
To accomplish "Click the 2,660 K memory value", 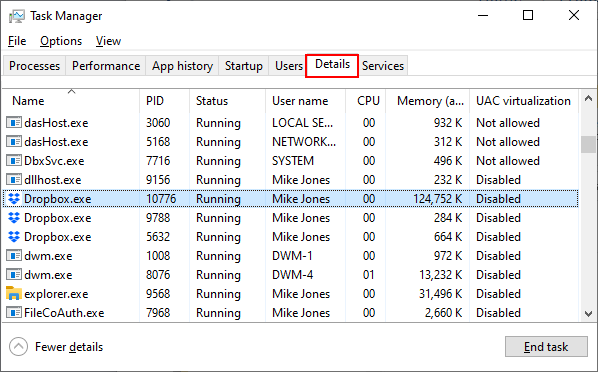I will 444,313.
